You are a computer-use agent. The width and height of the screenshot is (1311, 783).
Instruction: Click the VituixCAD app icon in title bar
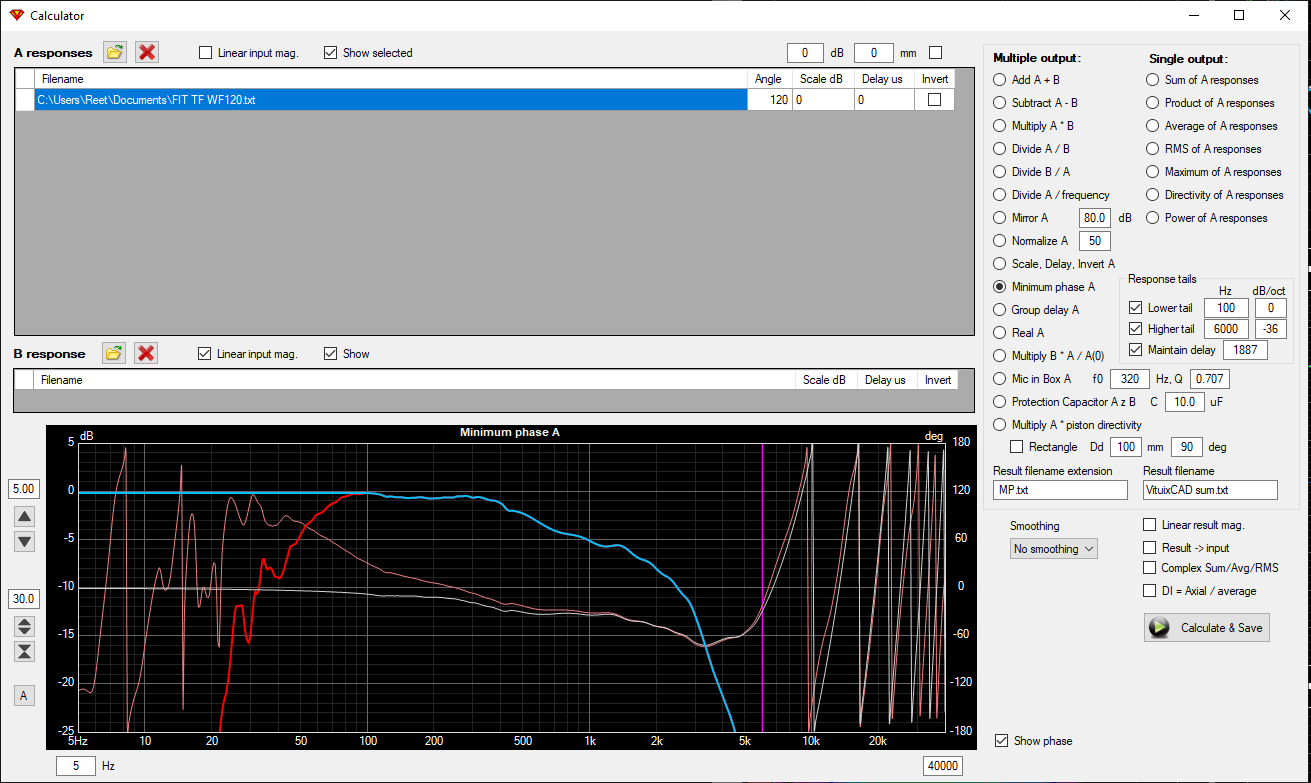(x=15, y=15)
